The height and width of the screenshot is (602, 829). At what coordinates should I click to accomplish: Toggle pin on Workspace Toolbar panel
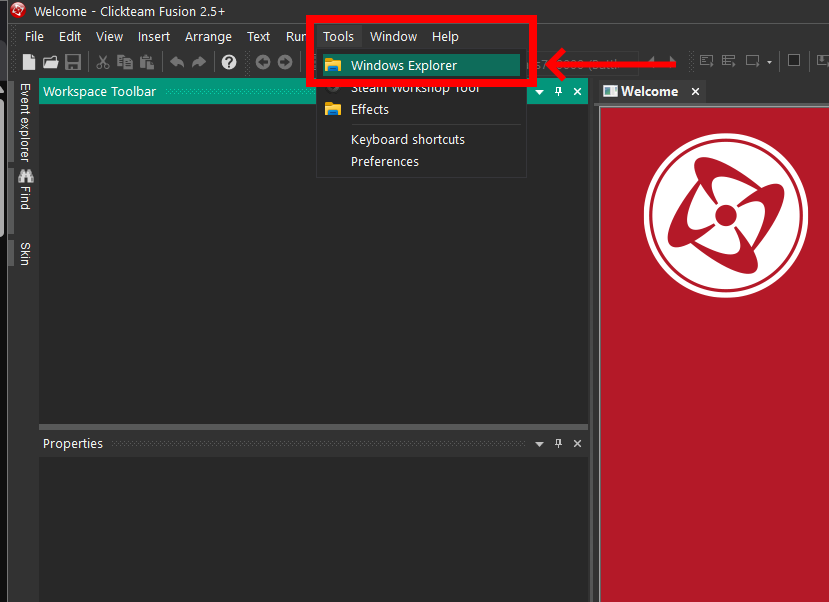click(x=559, y=92)
